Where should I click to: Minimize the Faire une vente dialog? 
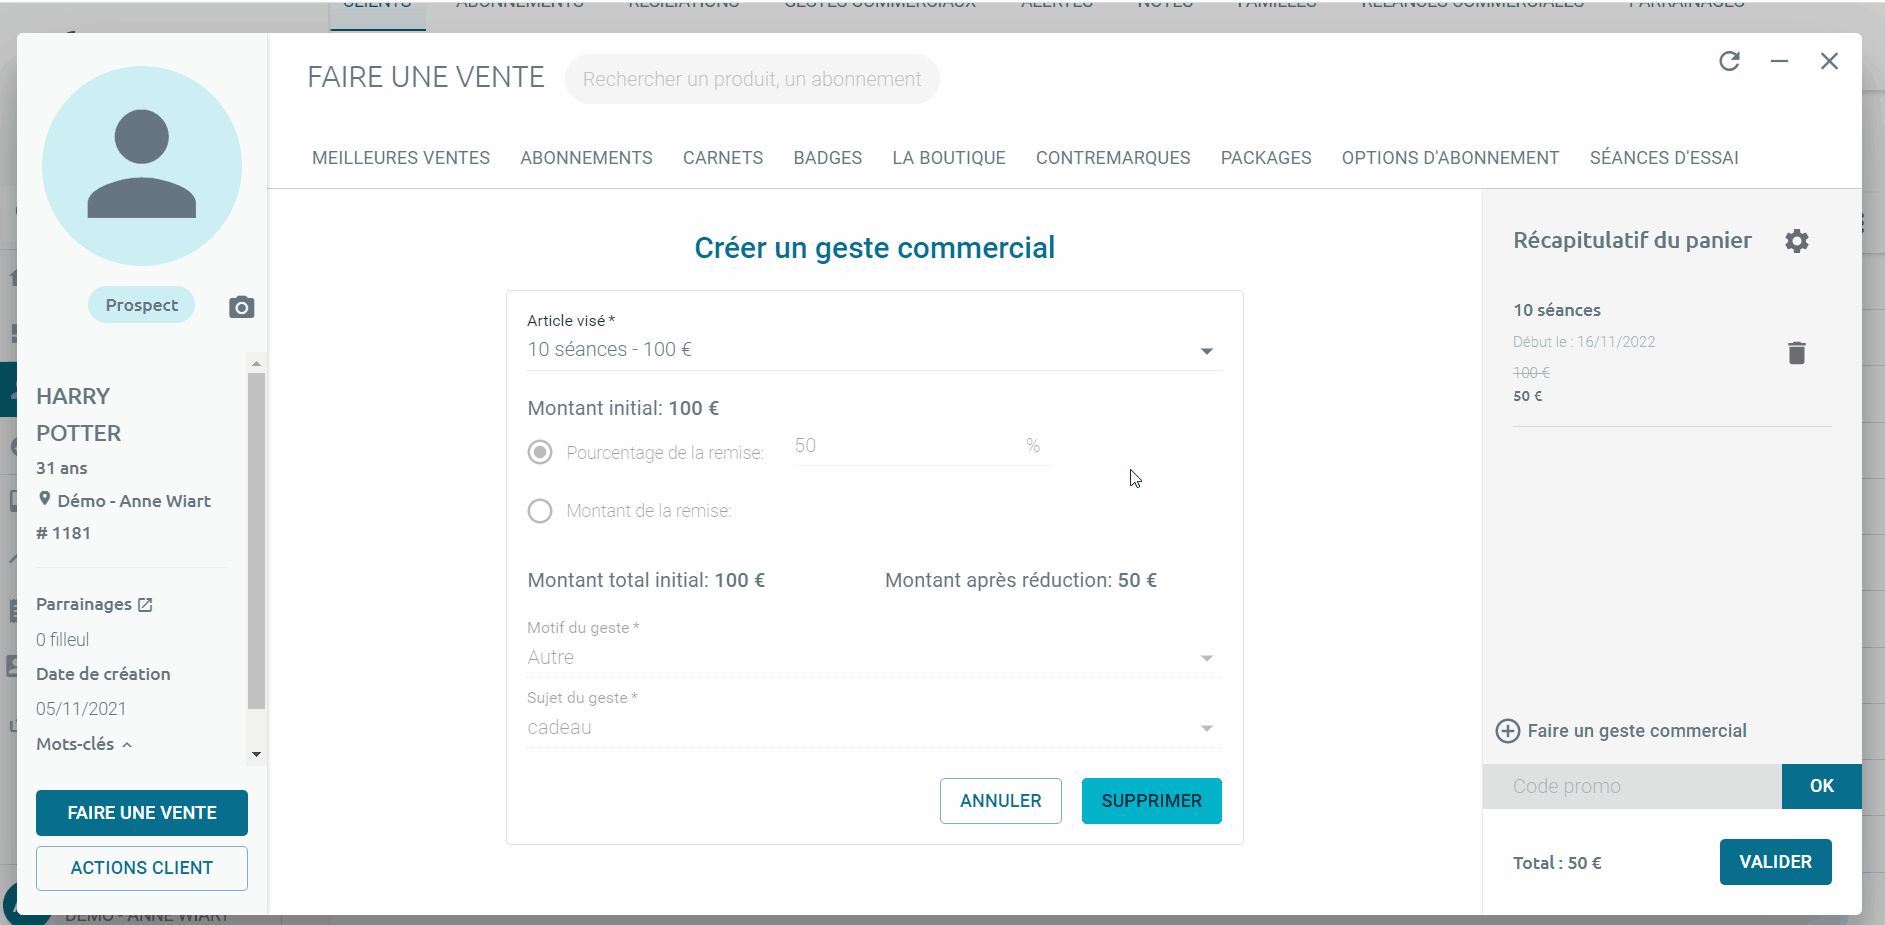[x=1779, y=61]
